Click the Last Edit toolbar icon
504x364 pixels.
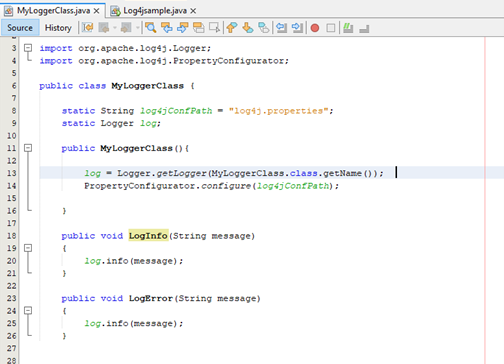pos(88,28)
